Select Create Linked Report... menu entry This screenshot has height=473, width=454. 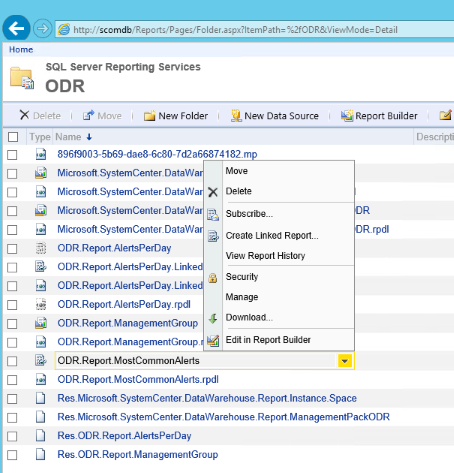click(x=272, y=235)
